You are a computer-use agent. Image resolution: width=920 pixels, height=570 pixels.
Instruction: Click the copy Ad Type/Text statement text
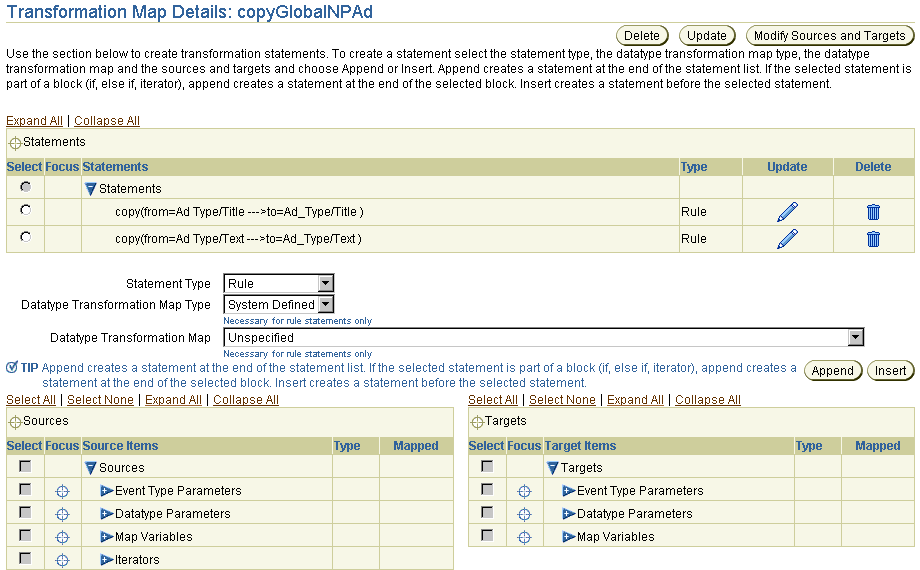tap(238, 239)
